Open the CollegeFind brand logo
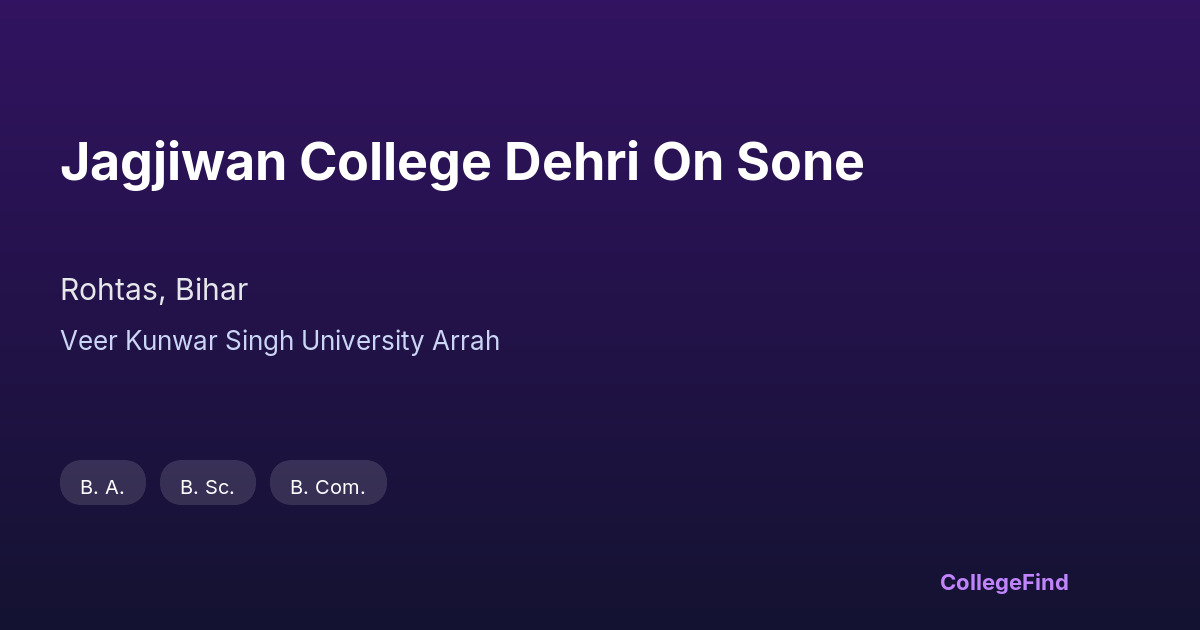Screen dimensions: 1200x630 1004,582
